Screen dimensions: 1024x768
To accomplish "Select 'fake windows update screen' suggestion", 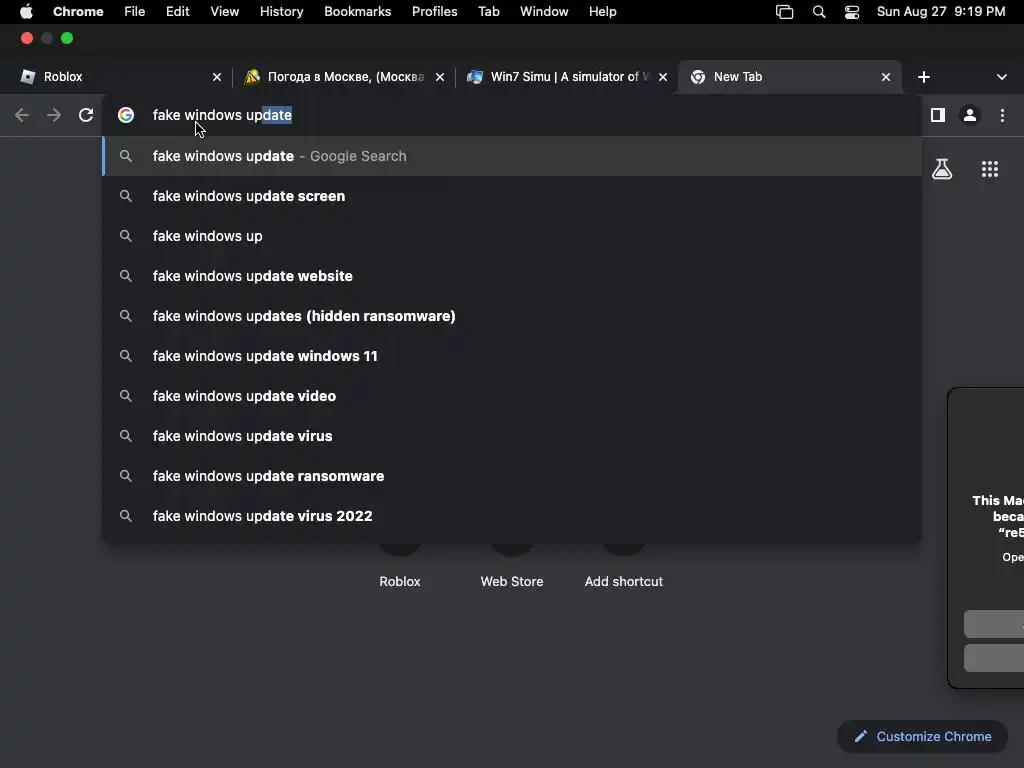I will click(512, 196).
